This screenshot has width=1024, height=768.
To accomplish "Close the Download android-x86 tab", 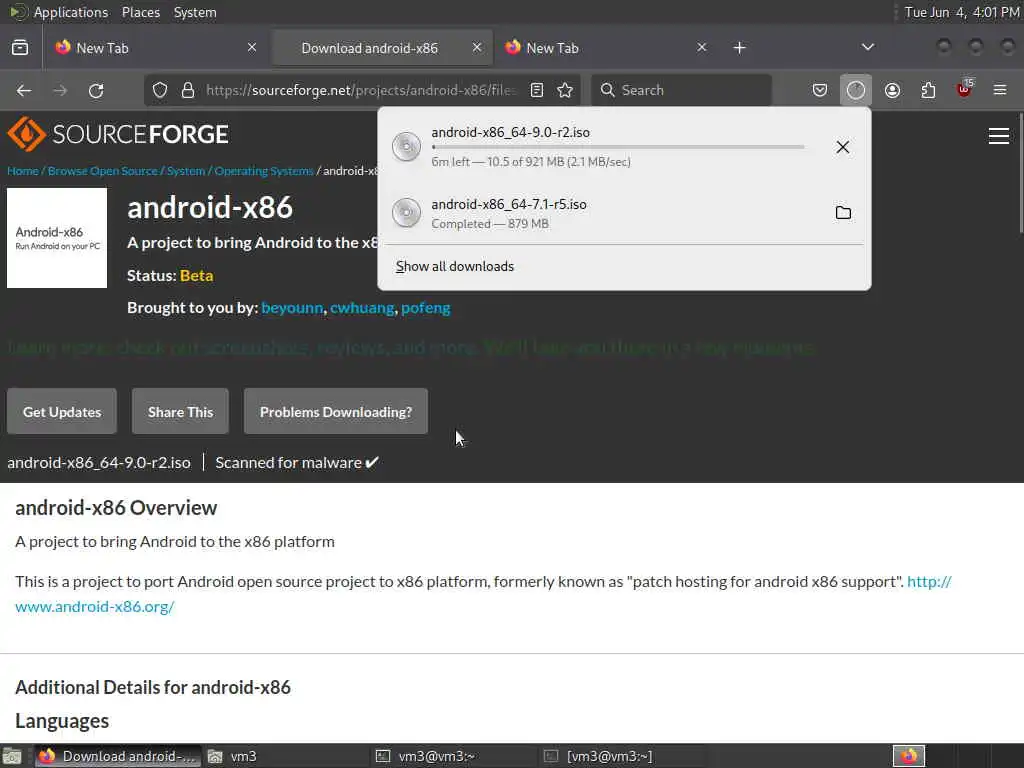I will tap(477, 48).
